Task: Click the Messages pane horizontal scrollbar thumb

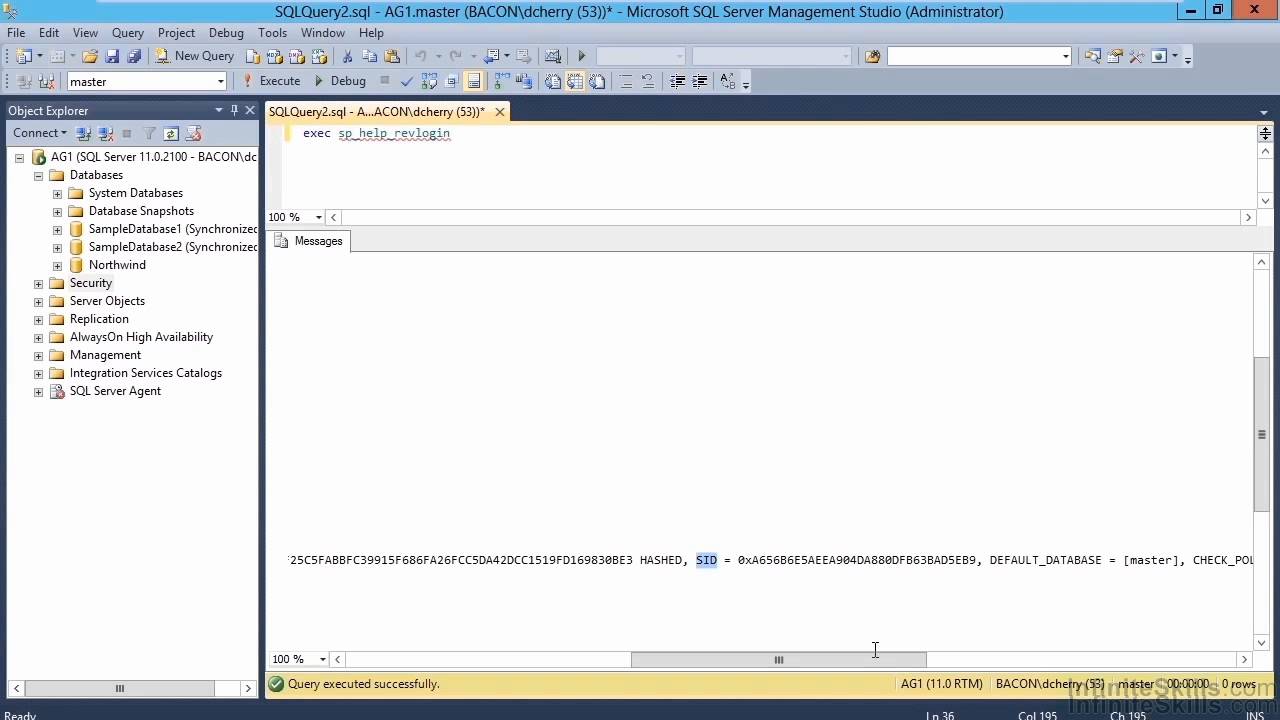Action: coord(778,659)
